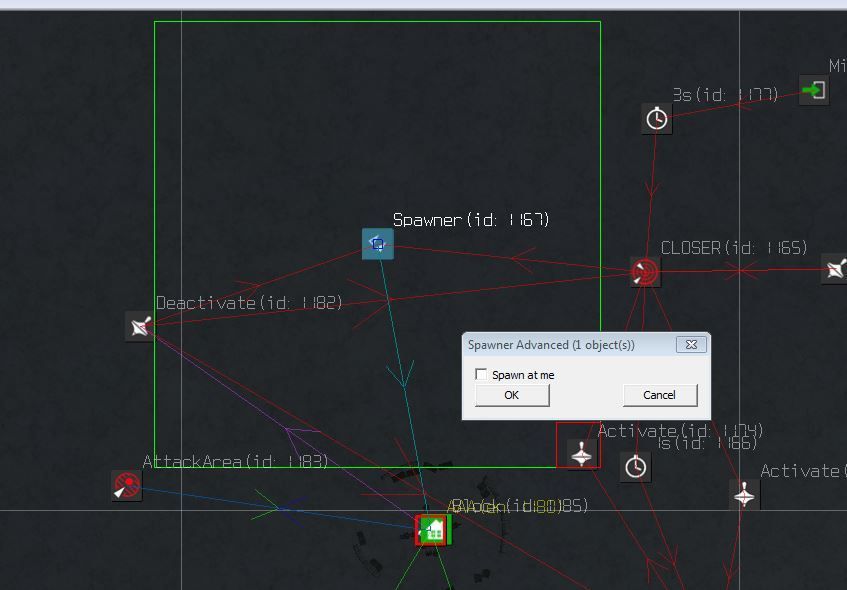Enable the Spawn at me checkbox
This screenshot has width=847, height=590.
click(479, 373)
